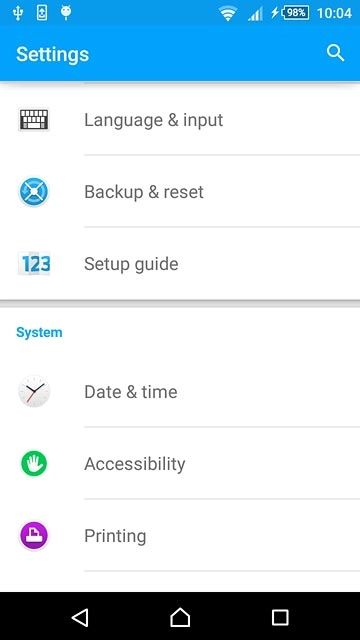360x640 pixels.
Task: Open Date & time settings
Action: tap(180, 391)
